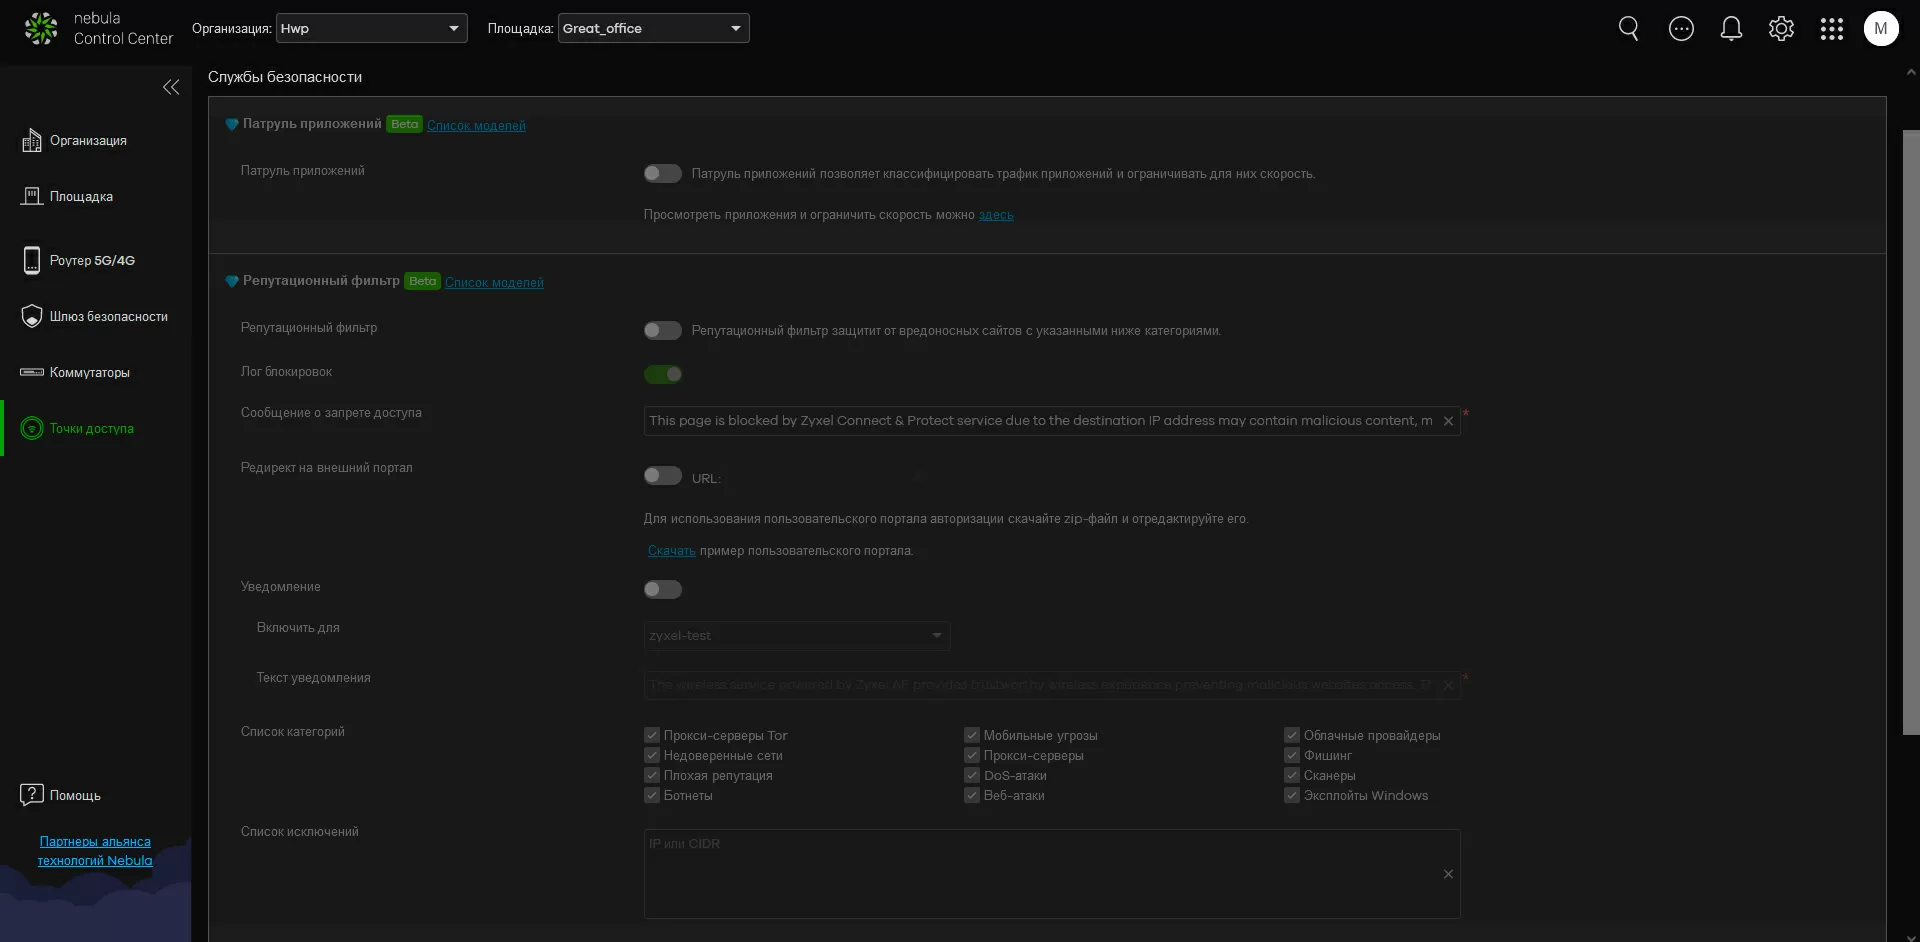1920x942 pixels.
Task: Open Список моделей link for Патруль приложений
Action: pos(476,125)
